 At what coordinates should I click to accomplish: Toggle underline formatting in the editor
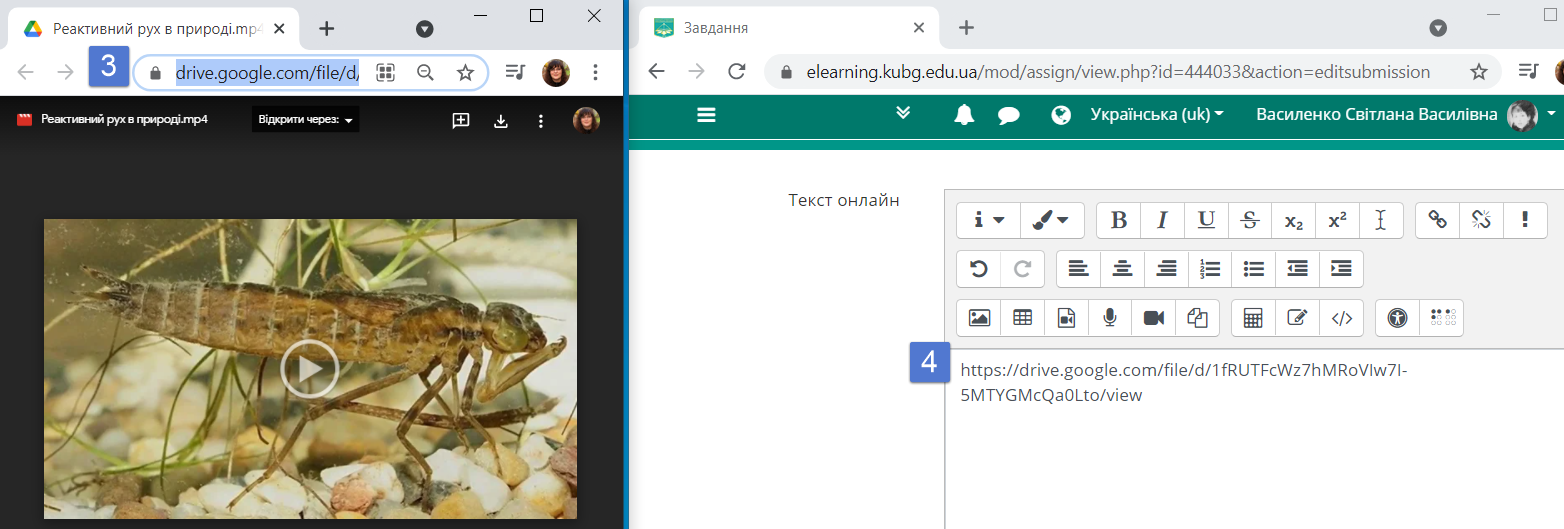coord(1207,221)
